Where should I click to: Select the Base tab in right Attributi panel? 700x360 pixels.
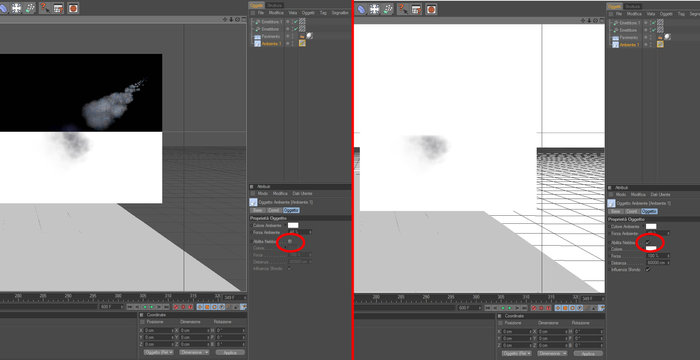click(x=616, y=211)
